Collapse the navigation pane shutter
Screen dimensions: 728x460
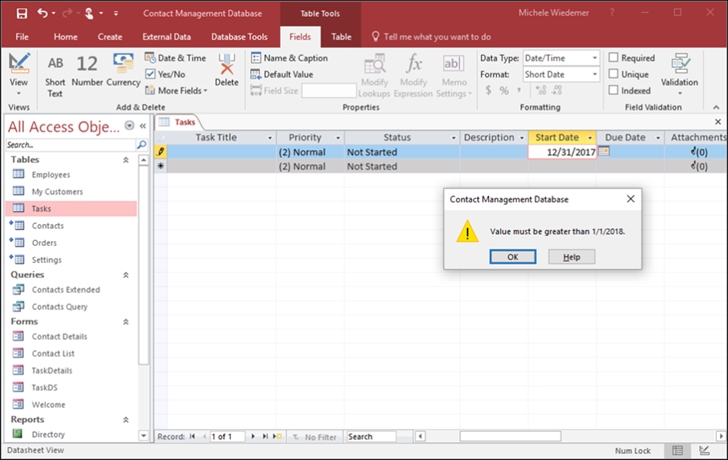(143, 126)
